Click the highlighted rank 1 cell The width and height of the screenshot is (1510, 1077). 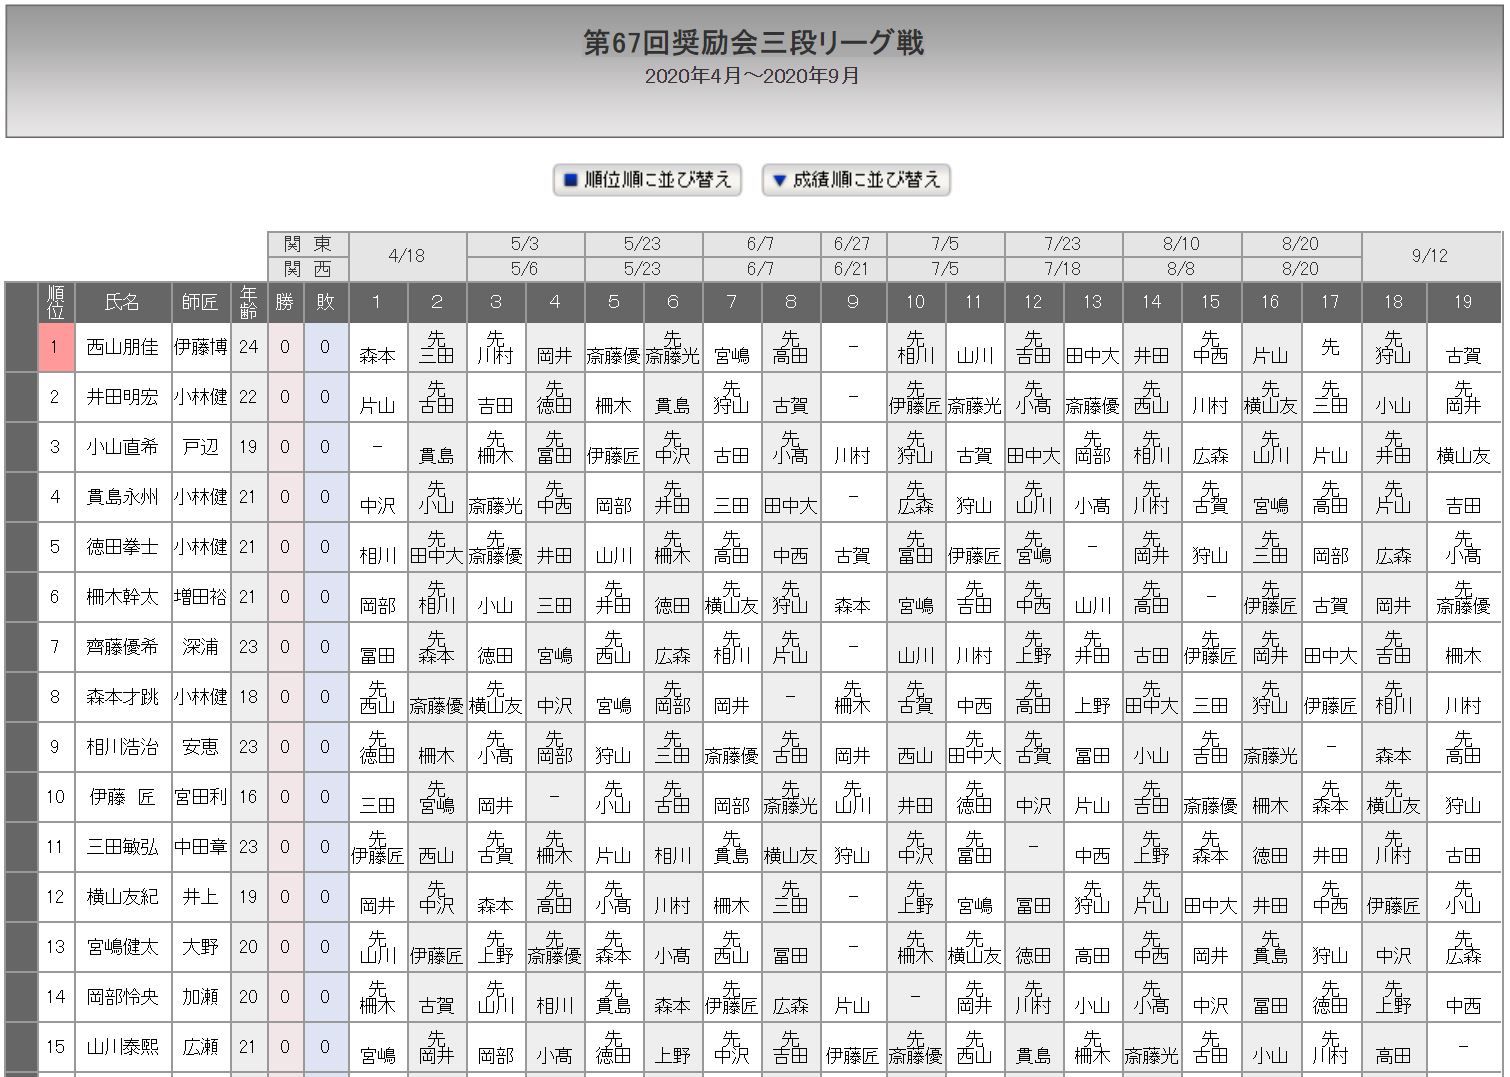point(55,347)
